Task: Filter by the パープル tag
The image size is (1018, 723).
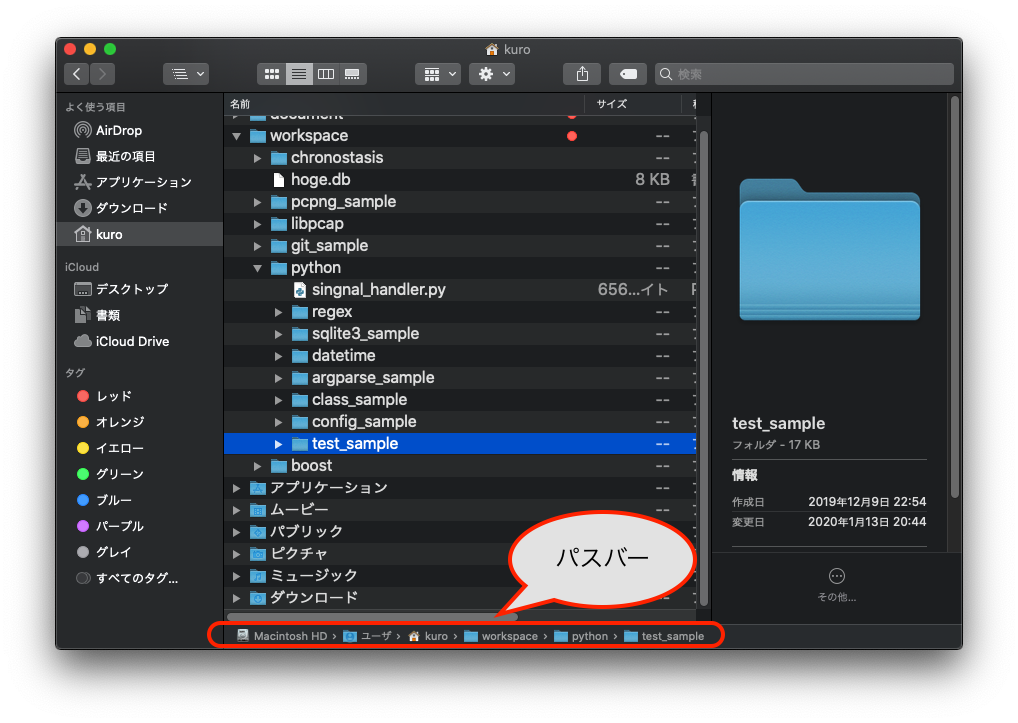Action: tap(139, 526)
